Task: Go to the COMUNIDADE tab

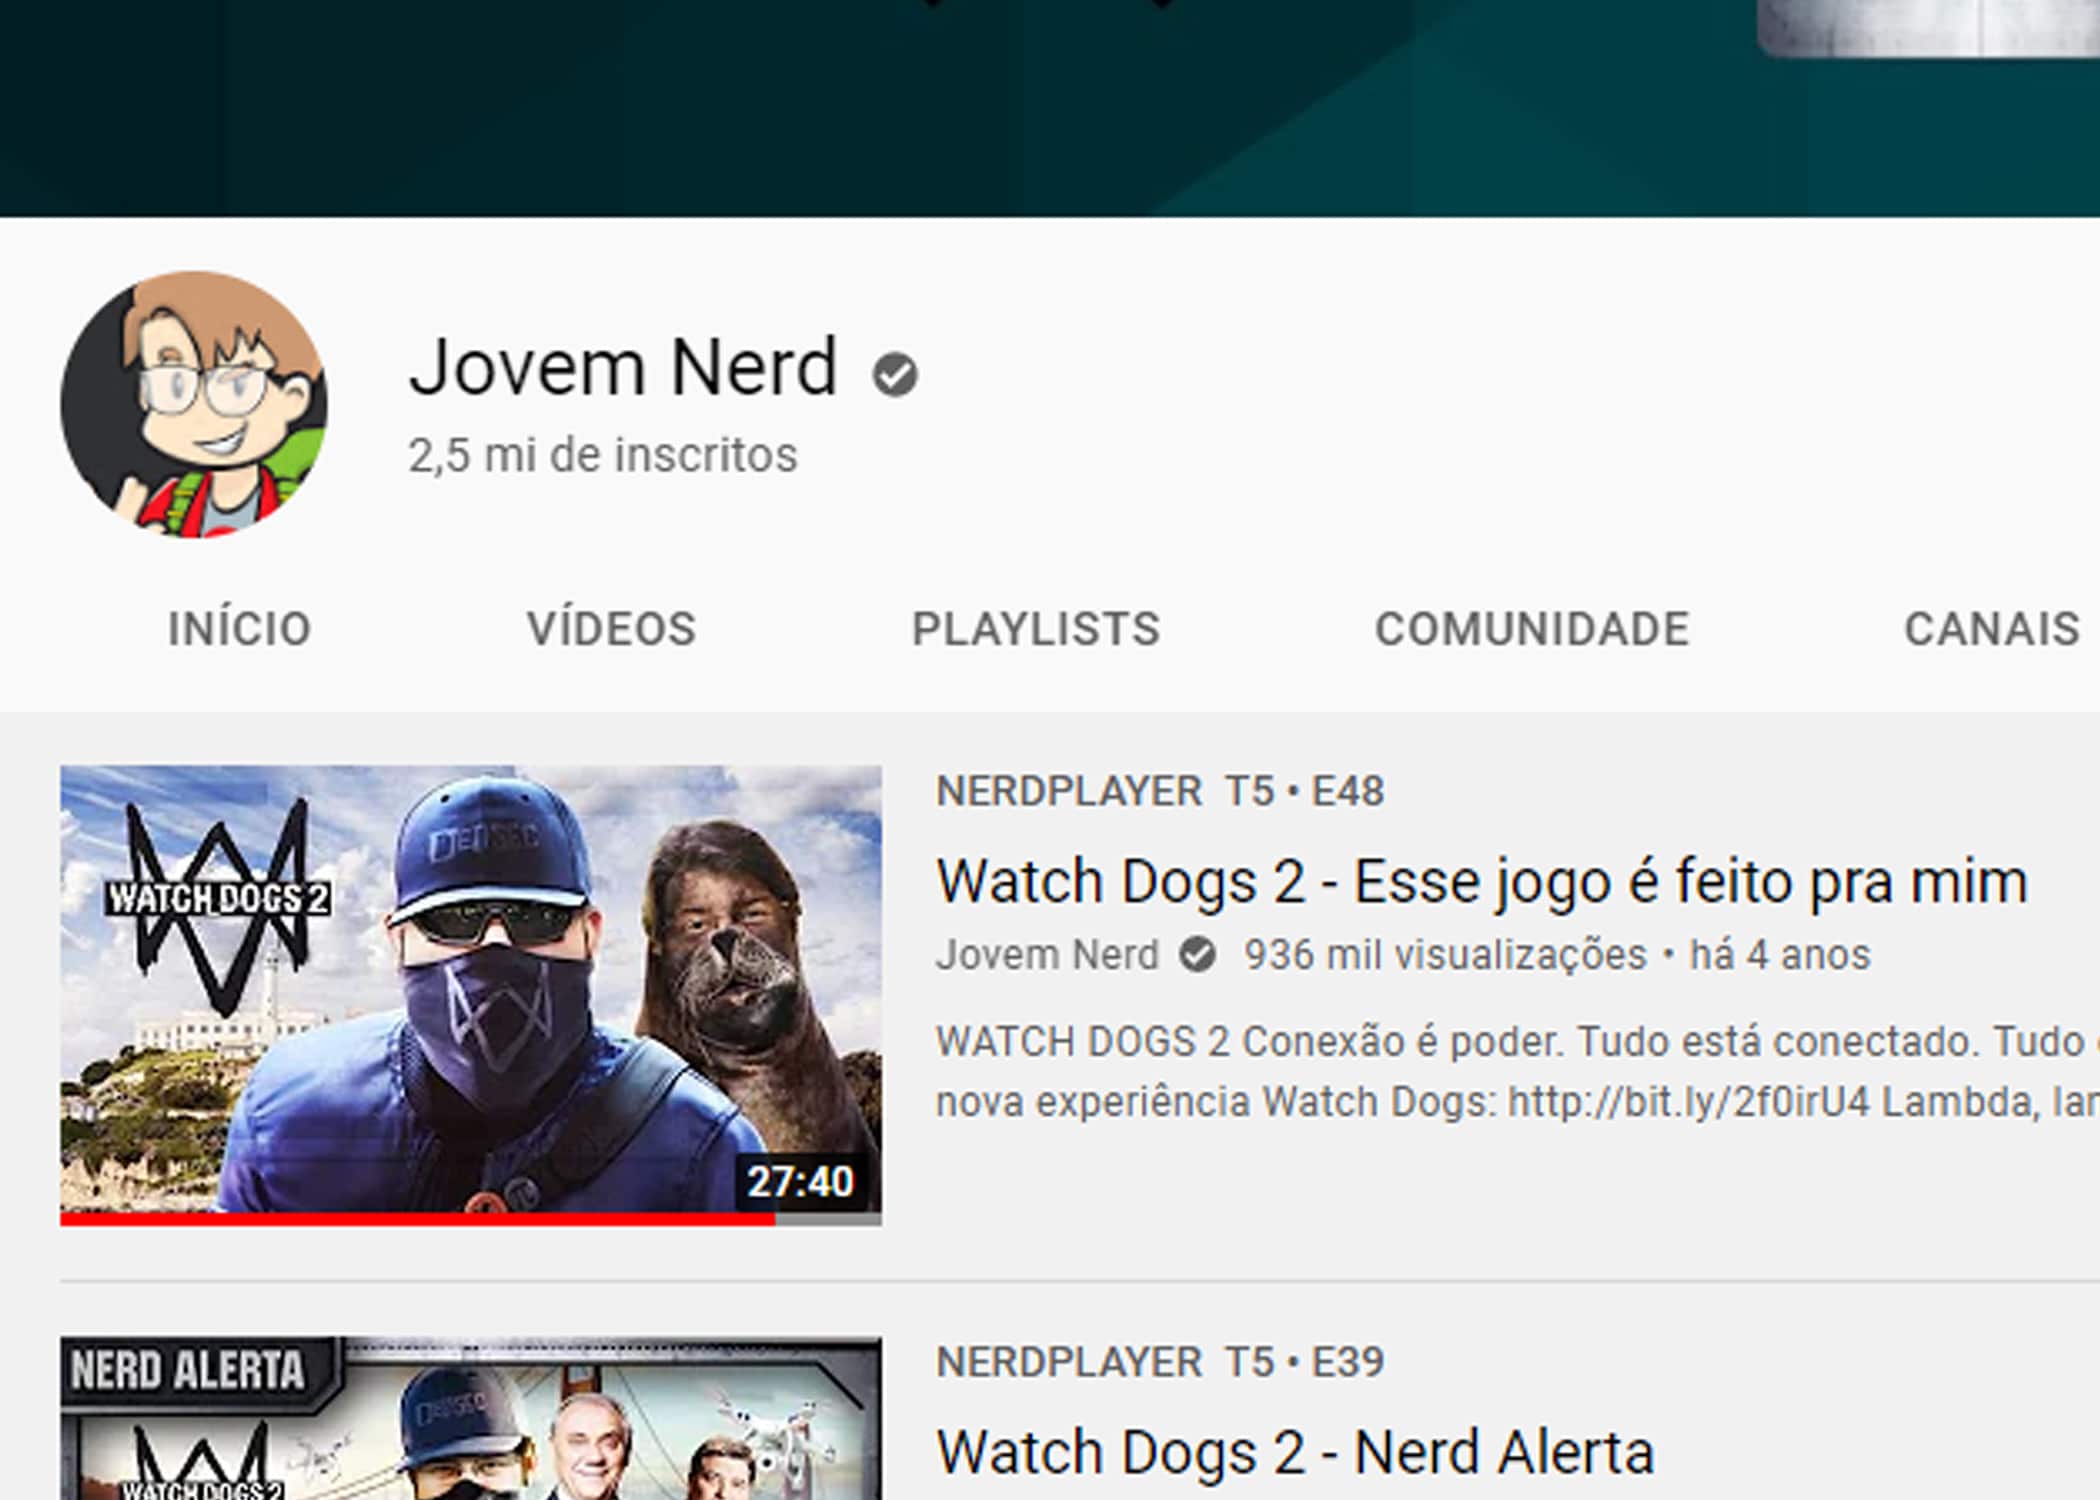Action: tap(1532, 629)
